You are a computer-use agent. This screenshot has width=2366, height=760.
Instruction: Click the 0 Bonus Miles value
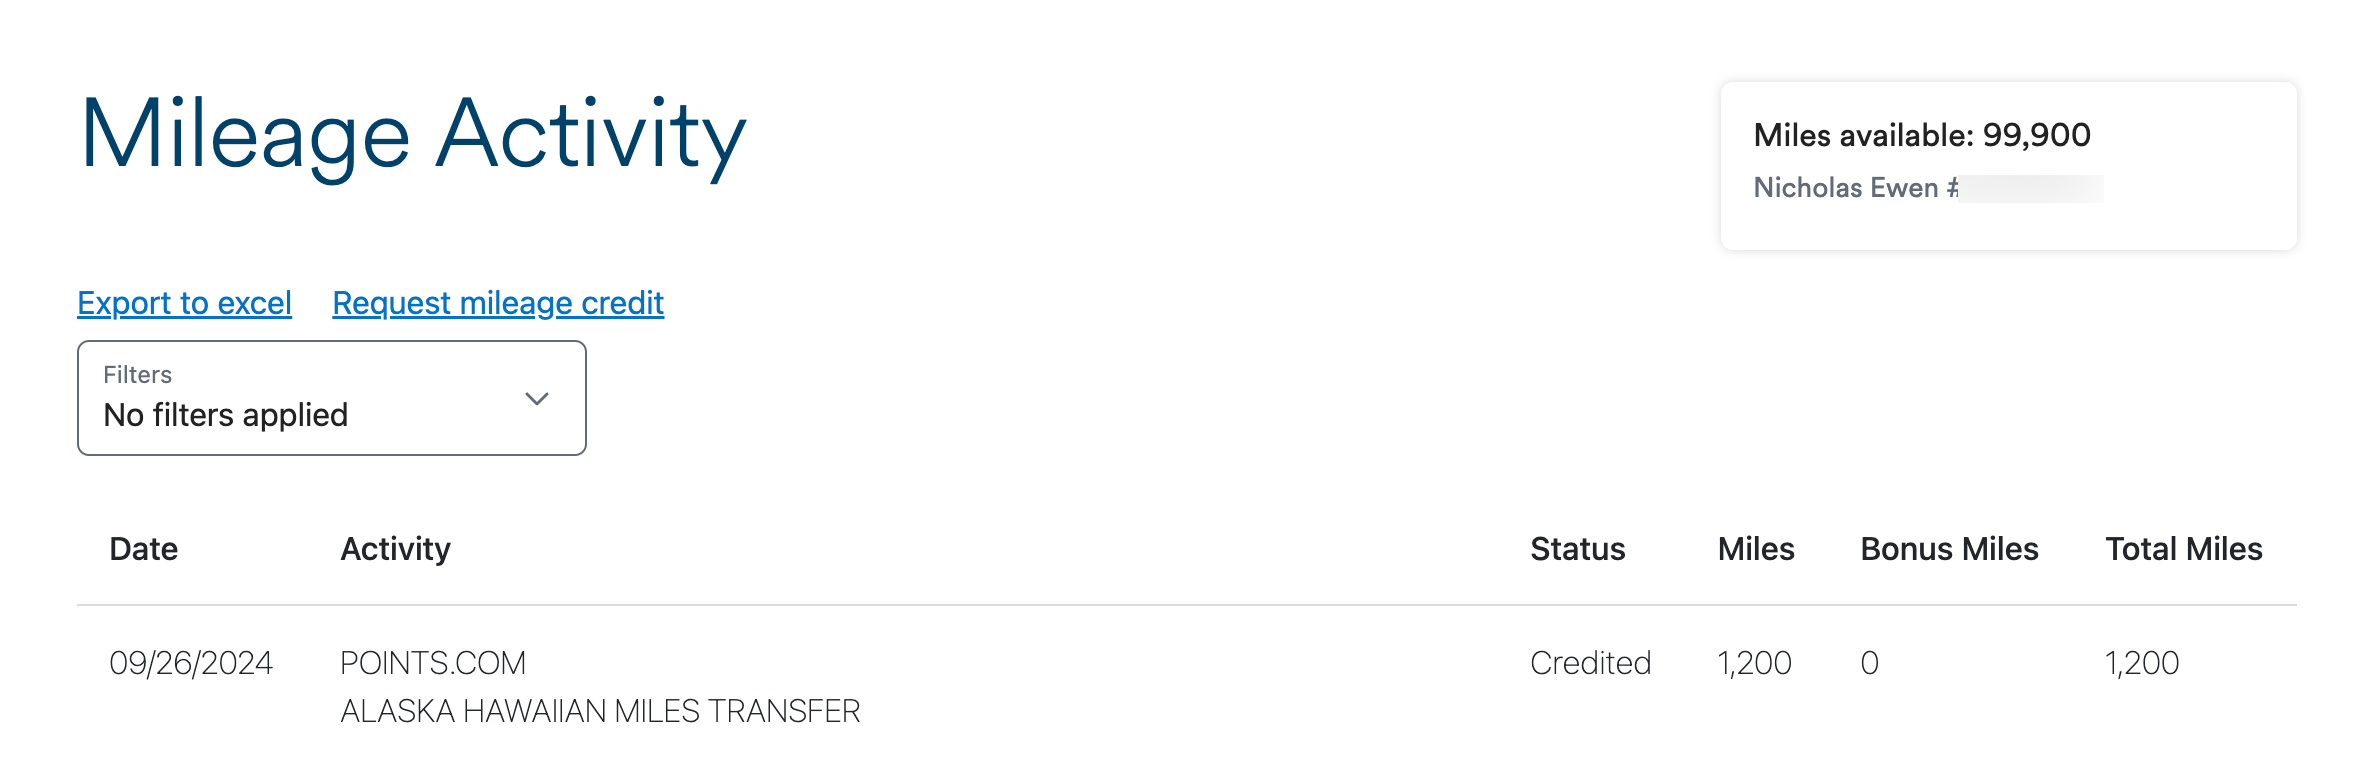tap(1870, 663)
